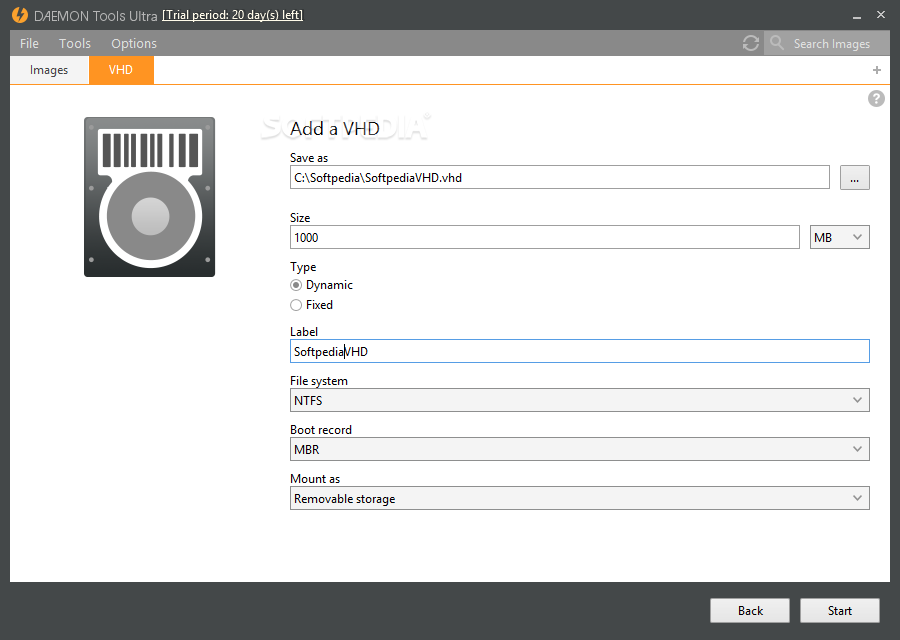Click the hard disk VHD illustration
This screenshot has height=640, width=900.
[x=150, y=197]
